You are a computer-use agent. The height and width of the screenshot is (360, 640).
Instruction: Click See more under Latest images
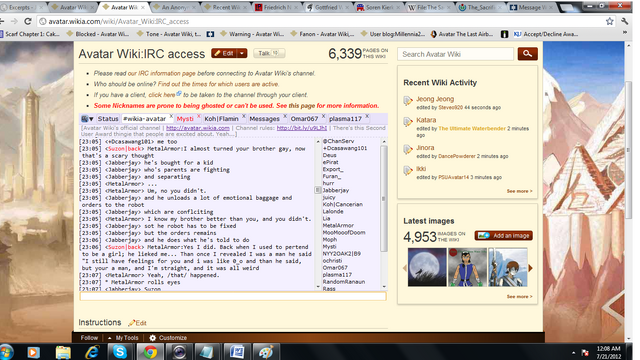(x=519, y=296)
